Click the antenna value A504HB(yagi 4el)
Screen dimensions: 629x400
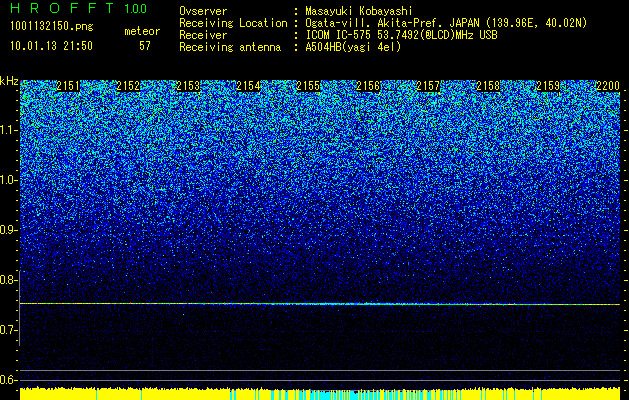coord(353,47)
